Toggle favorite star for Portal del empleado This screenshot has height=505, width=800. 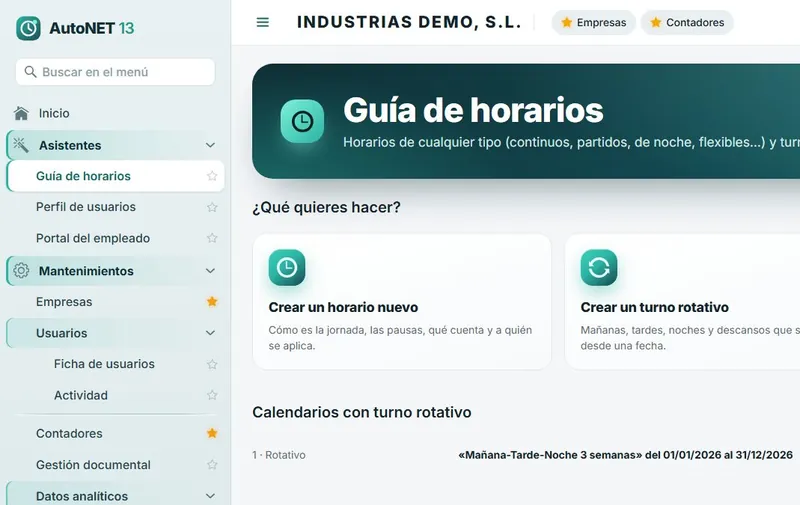tap(212, 238)
